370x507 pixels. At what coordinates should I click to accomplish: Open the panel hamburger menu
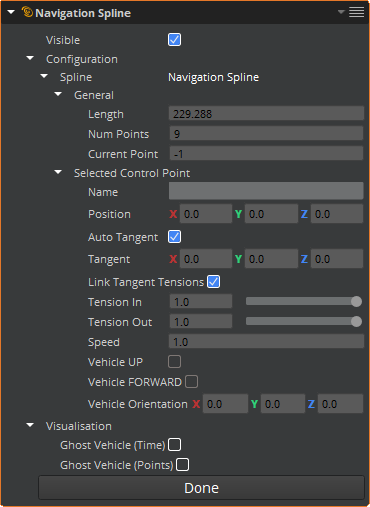pos(356,12)
